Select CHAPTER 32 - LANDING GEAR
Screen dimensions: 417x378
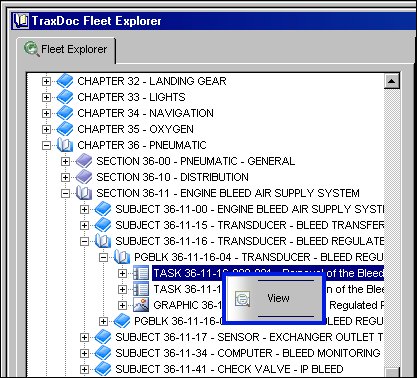152,81
